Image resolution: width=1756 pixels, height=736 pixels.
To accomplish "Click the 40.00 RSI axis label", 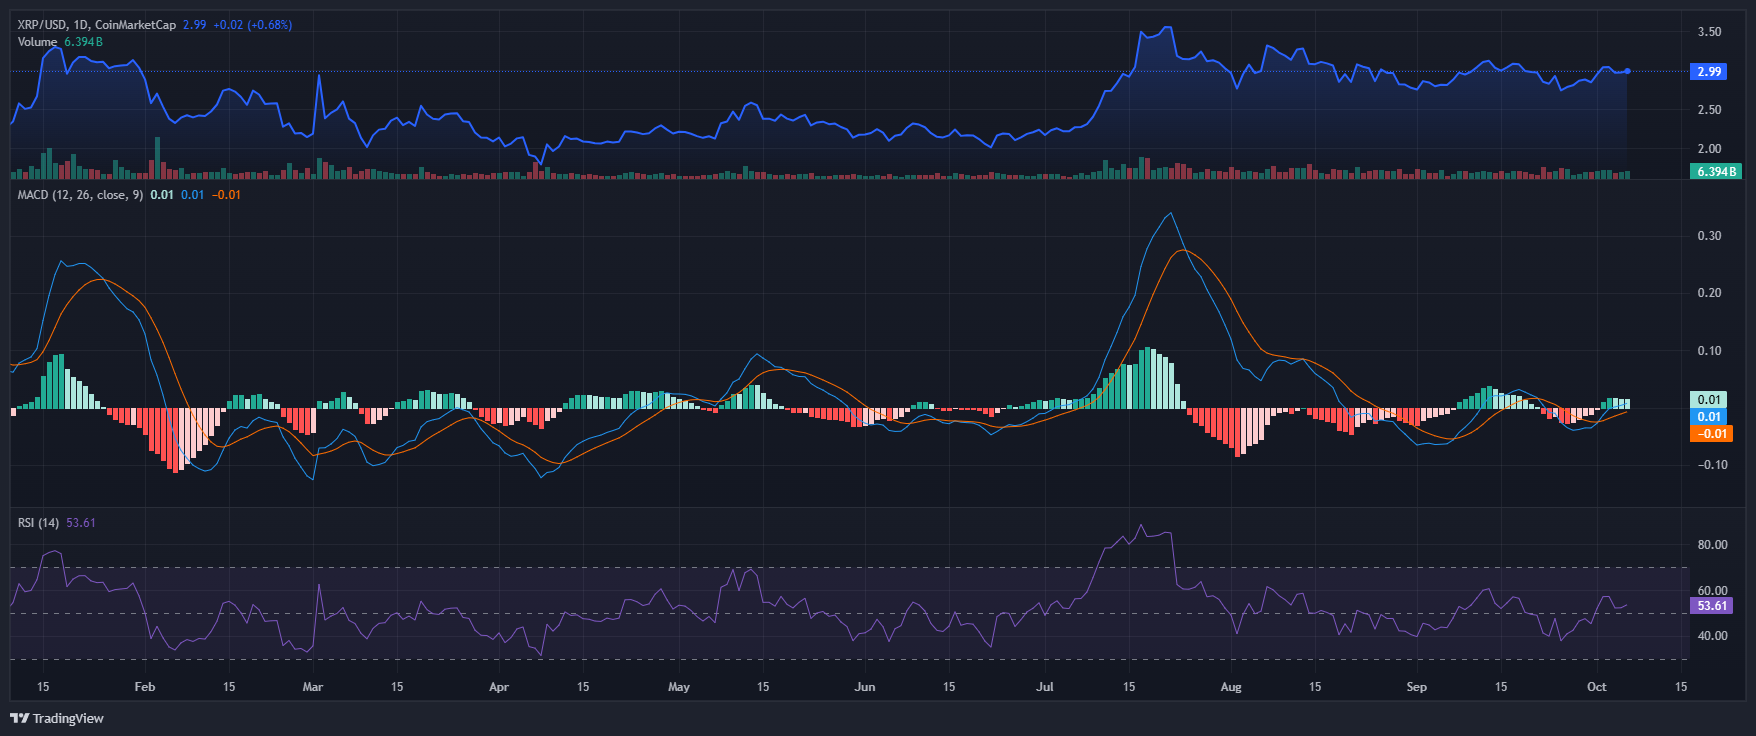I will (x=1712, y=636).
